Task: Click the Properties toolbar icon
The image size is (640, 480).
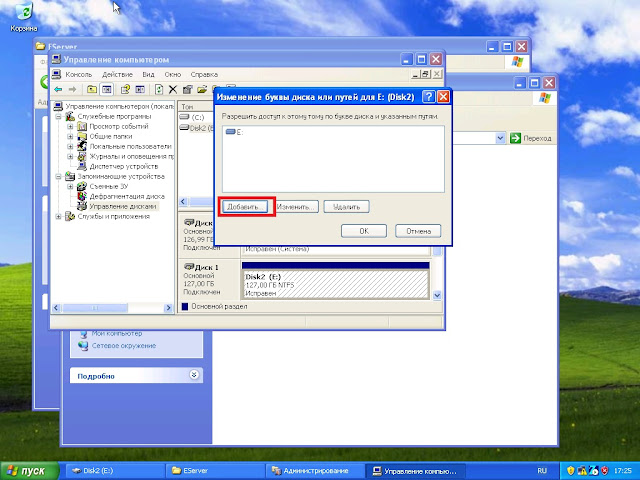Action: 187,89
